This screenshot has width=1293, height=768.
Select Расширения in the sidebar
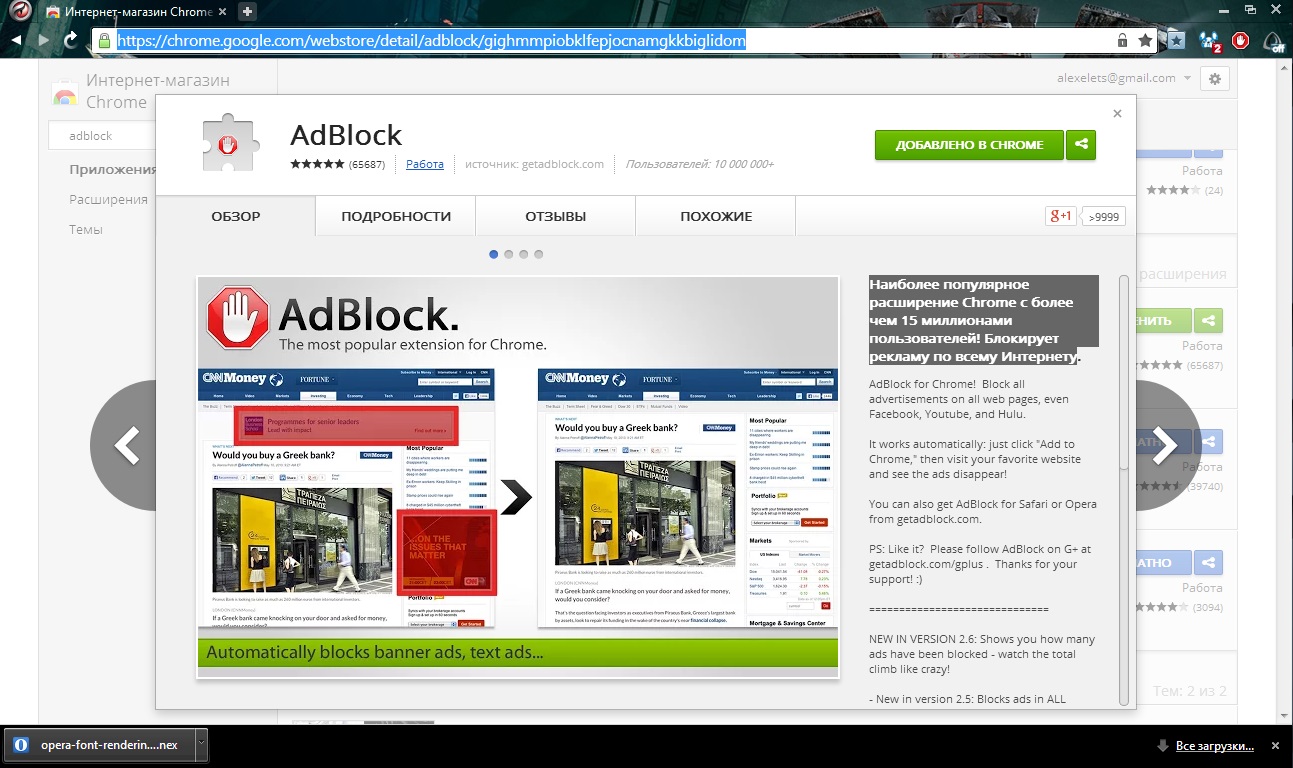coord(108,199)
